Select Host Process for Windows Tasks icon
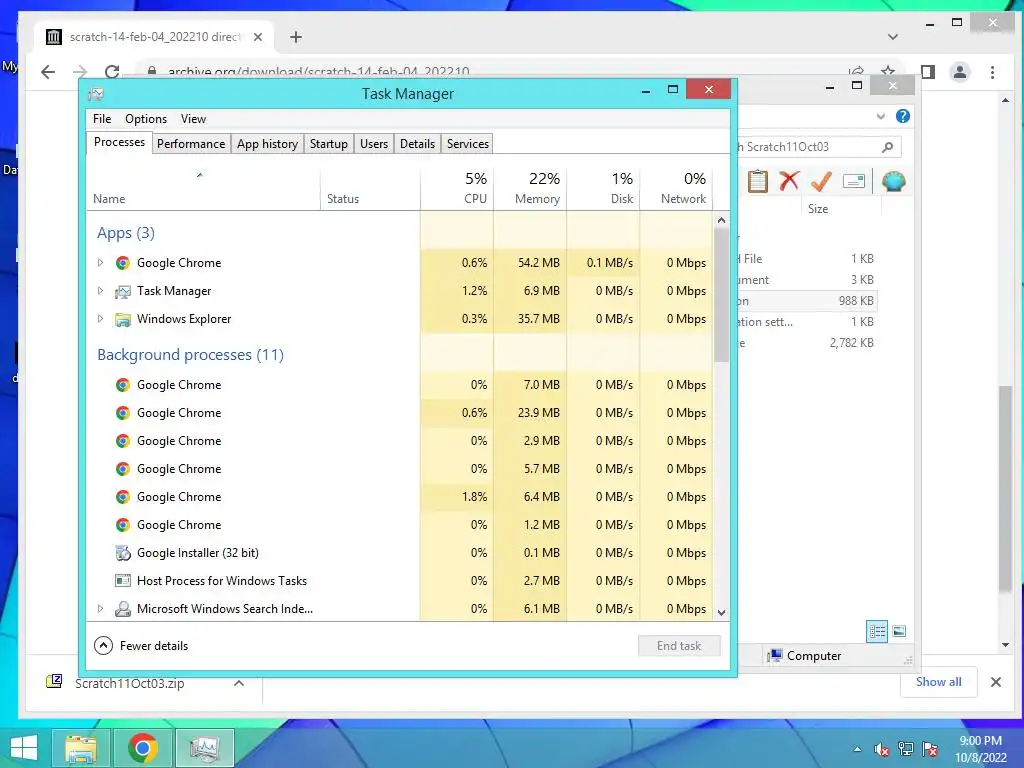This screenshot has width=1024, height=768. 123,581
